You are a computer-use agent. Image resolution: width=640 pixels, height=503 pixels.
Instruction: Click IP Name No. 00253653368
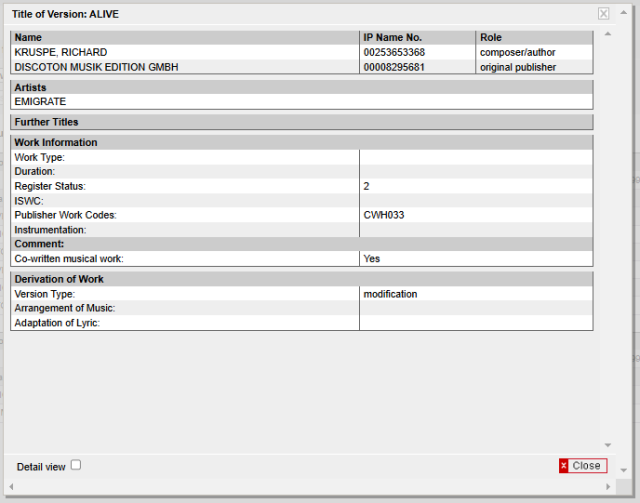[x=394, y=52]
